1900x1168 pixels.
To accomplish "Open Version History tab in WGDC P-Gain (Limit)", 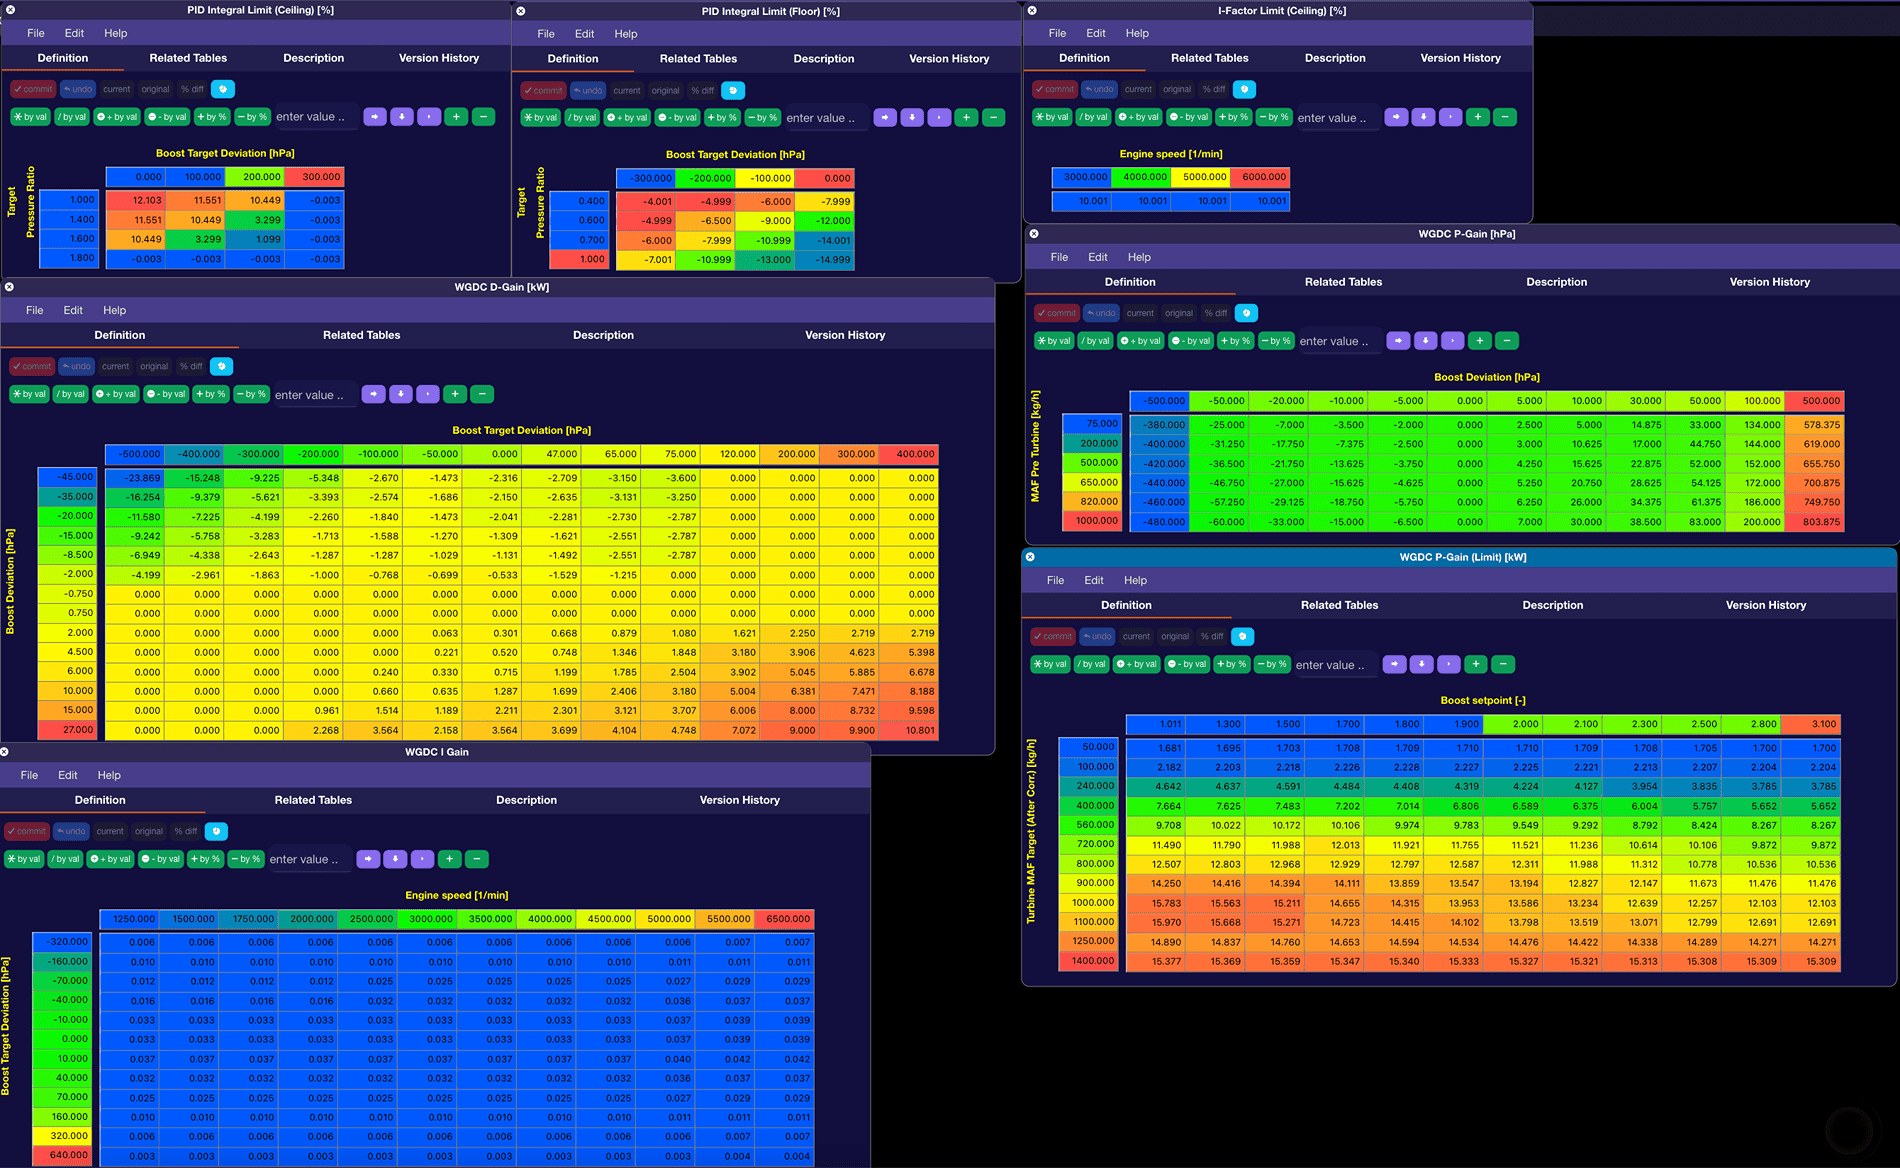I will coord(1766,605).
